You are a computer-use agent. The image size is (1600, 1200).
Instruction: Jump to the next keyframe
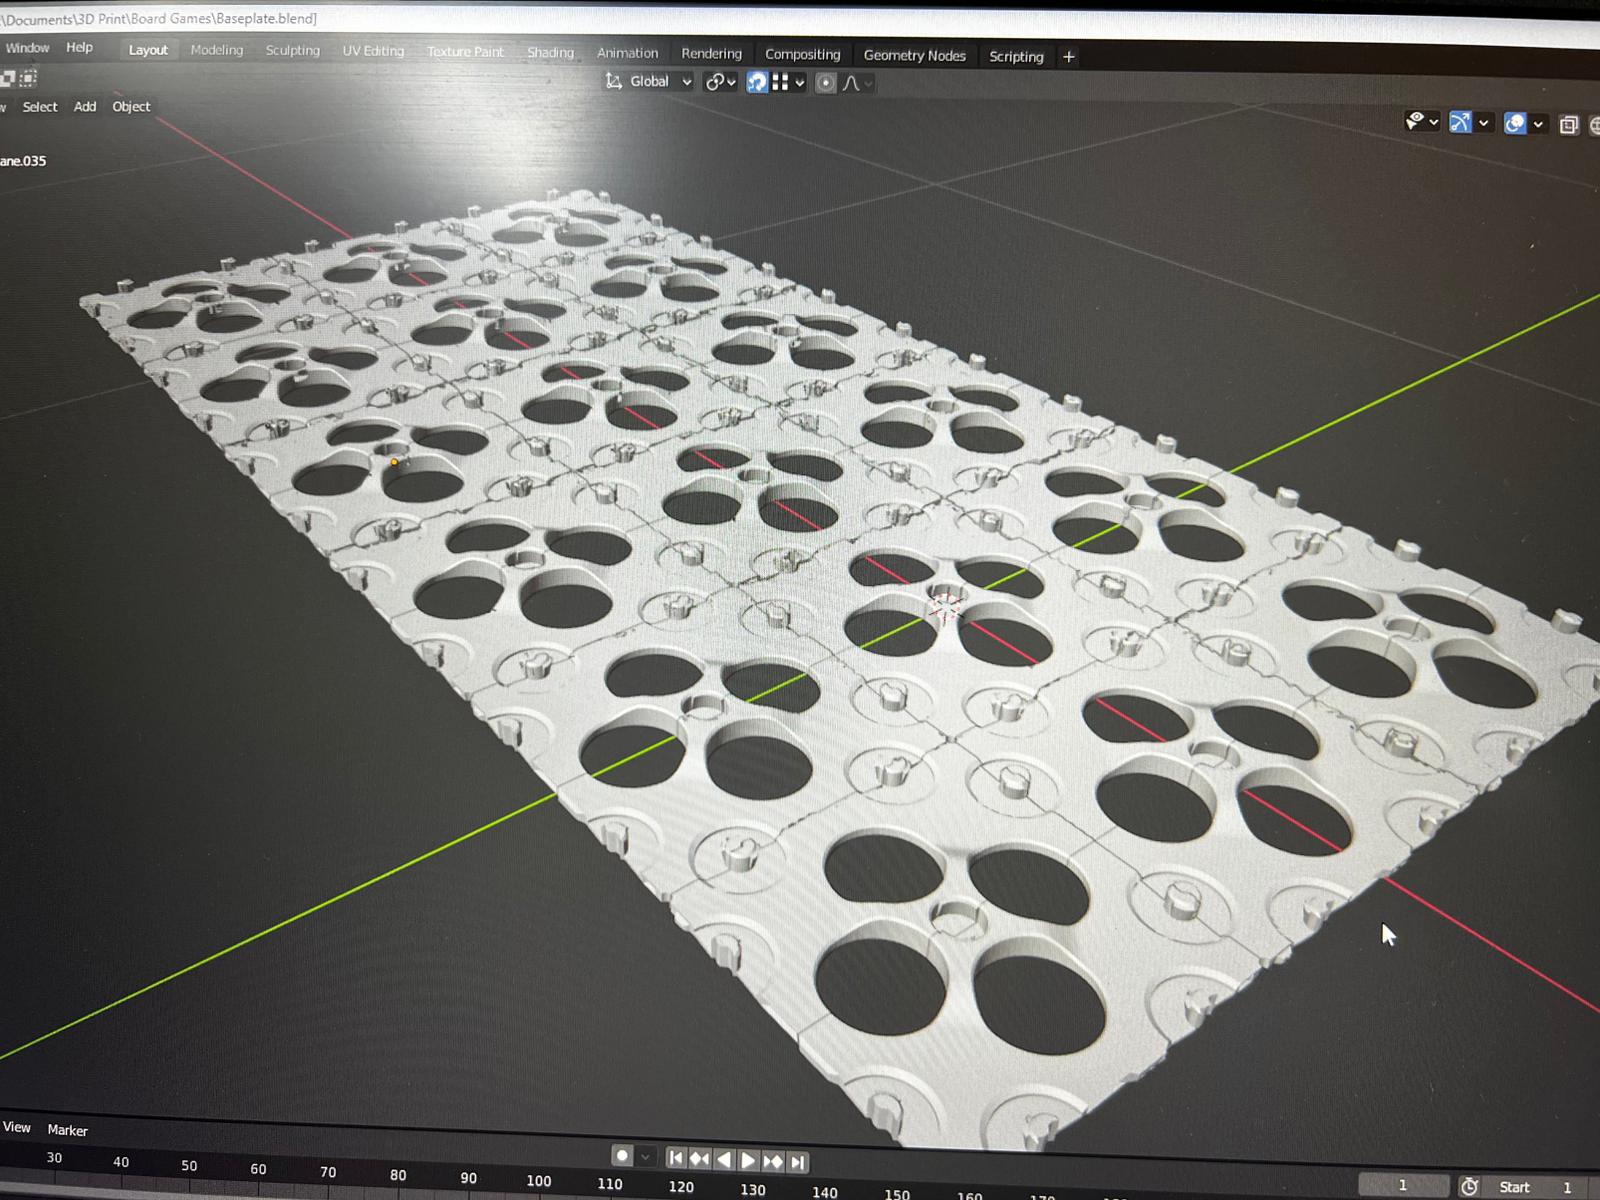pos(773,1161)
